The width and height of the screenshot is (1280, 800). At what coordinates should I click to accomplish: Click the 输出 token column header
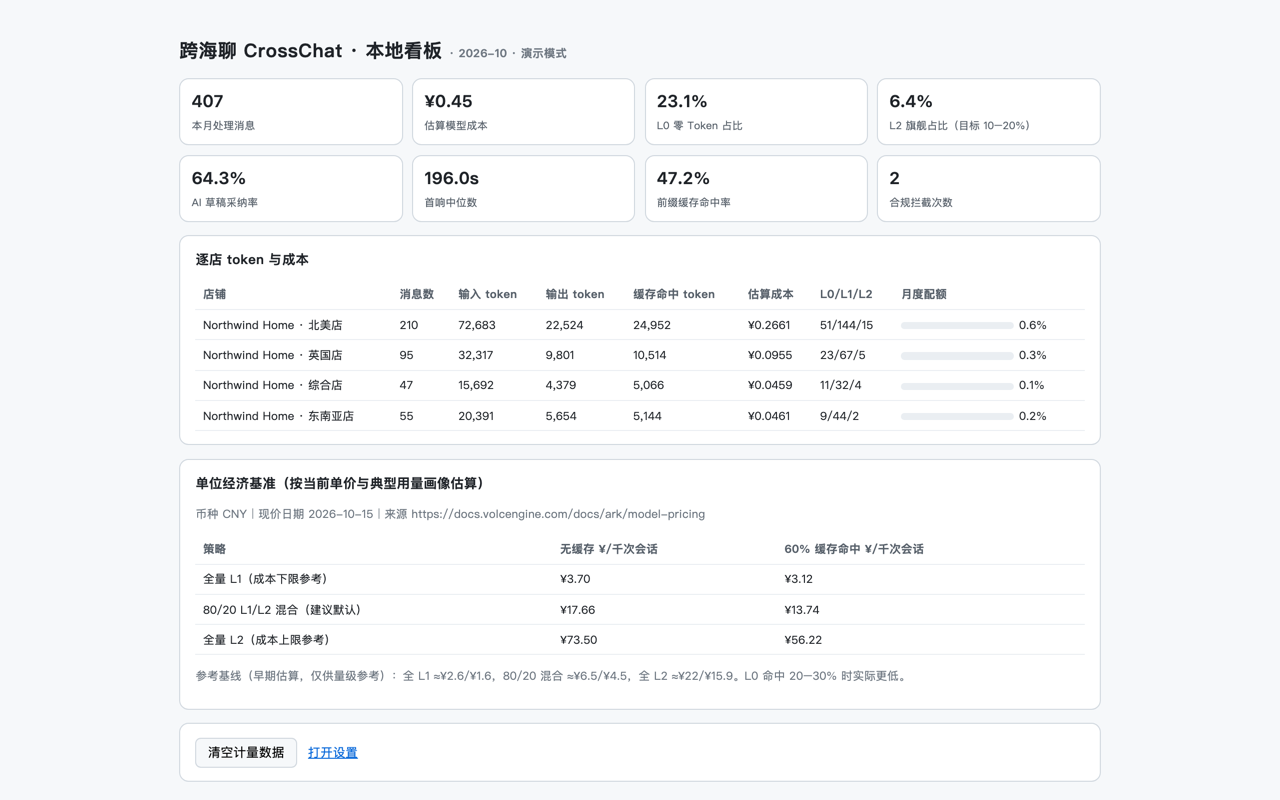click(x=575, y=294)
